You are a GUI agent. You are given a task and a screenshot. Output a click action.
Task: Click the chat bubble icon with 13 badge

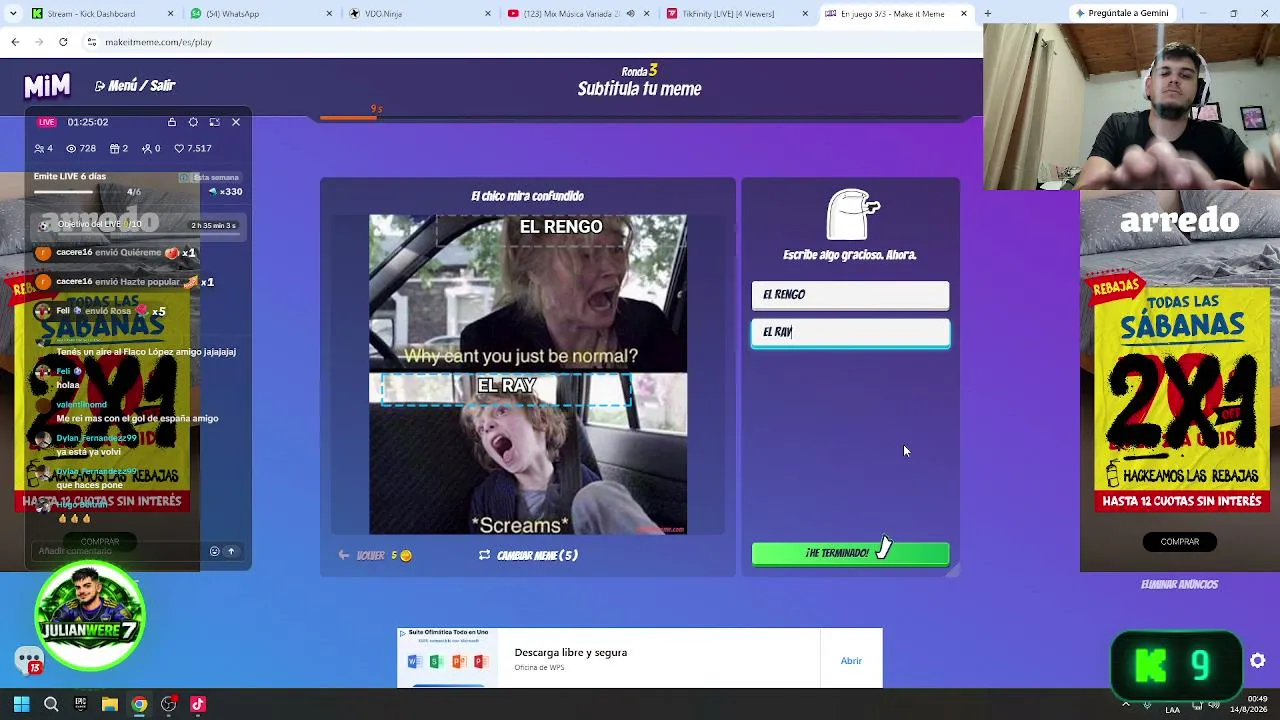tap(28, 660)
